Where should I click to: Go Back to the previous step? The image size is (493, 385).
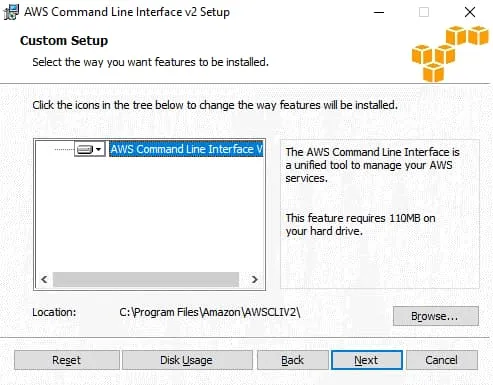tap(292, 360)
